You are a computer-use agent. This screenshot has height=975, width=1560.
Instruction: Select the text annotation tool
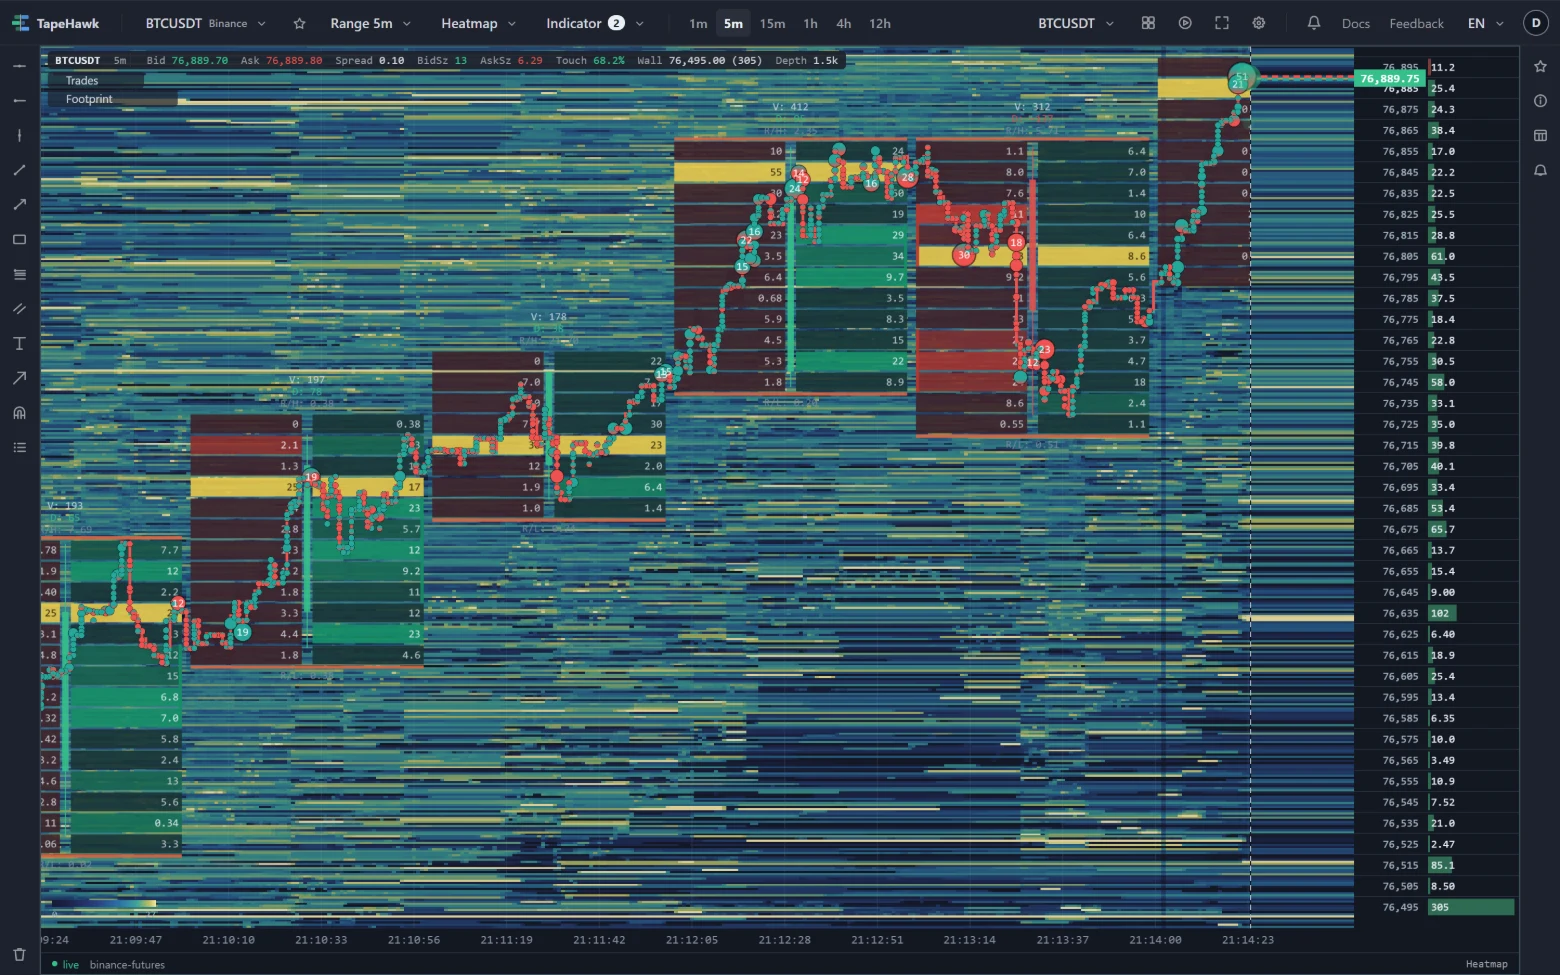[19, 343]
